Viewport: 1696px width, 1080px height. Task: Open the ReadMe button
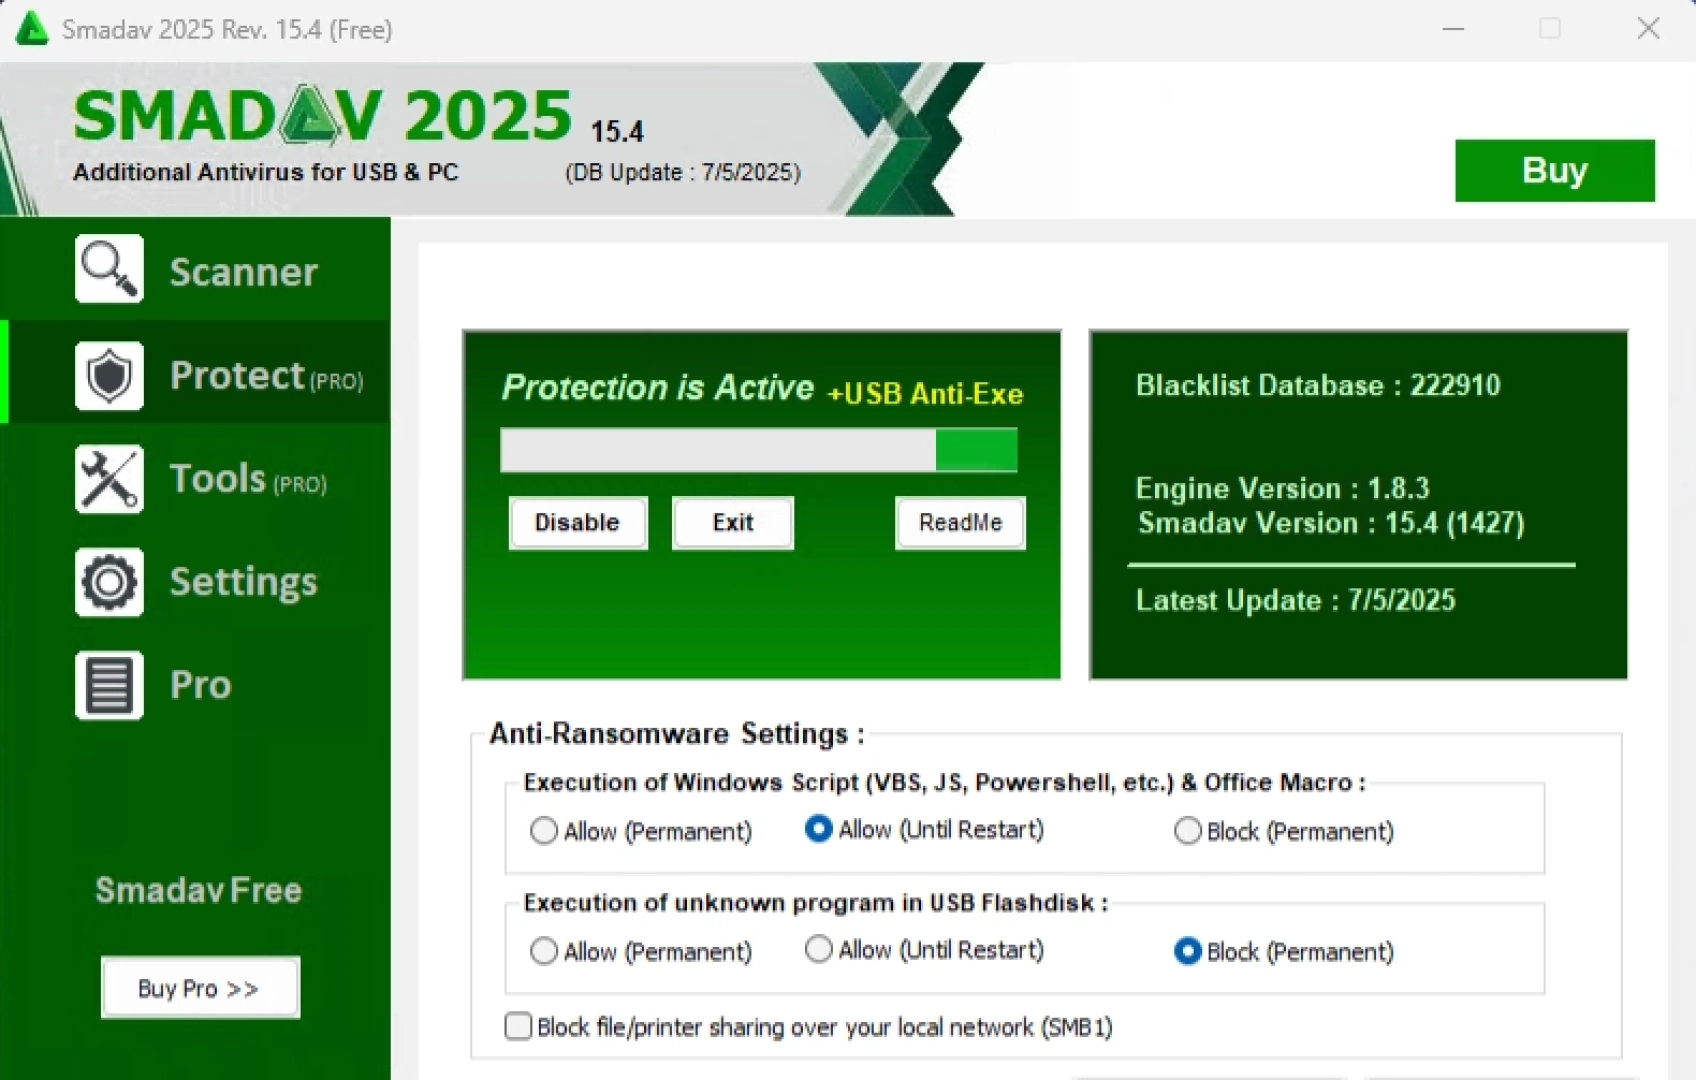[x=960, y=523]
